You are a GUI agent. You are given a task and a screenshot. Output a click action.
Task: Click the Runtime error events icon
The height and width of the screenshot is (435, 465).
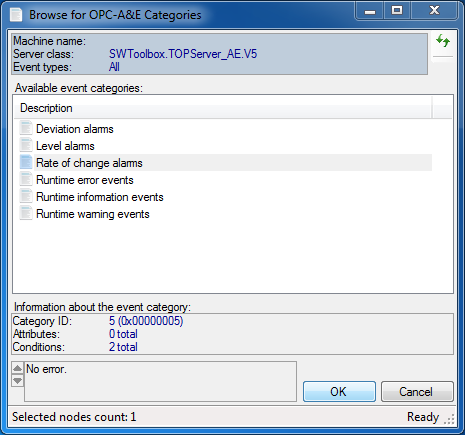[x=26, y=180]
